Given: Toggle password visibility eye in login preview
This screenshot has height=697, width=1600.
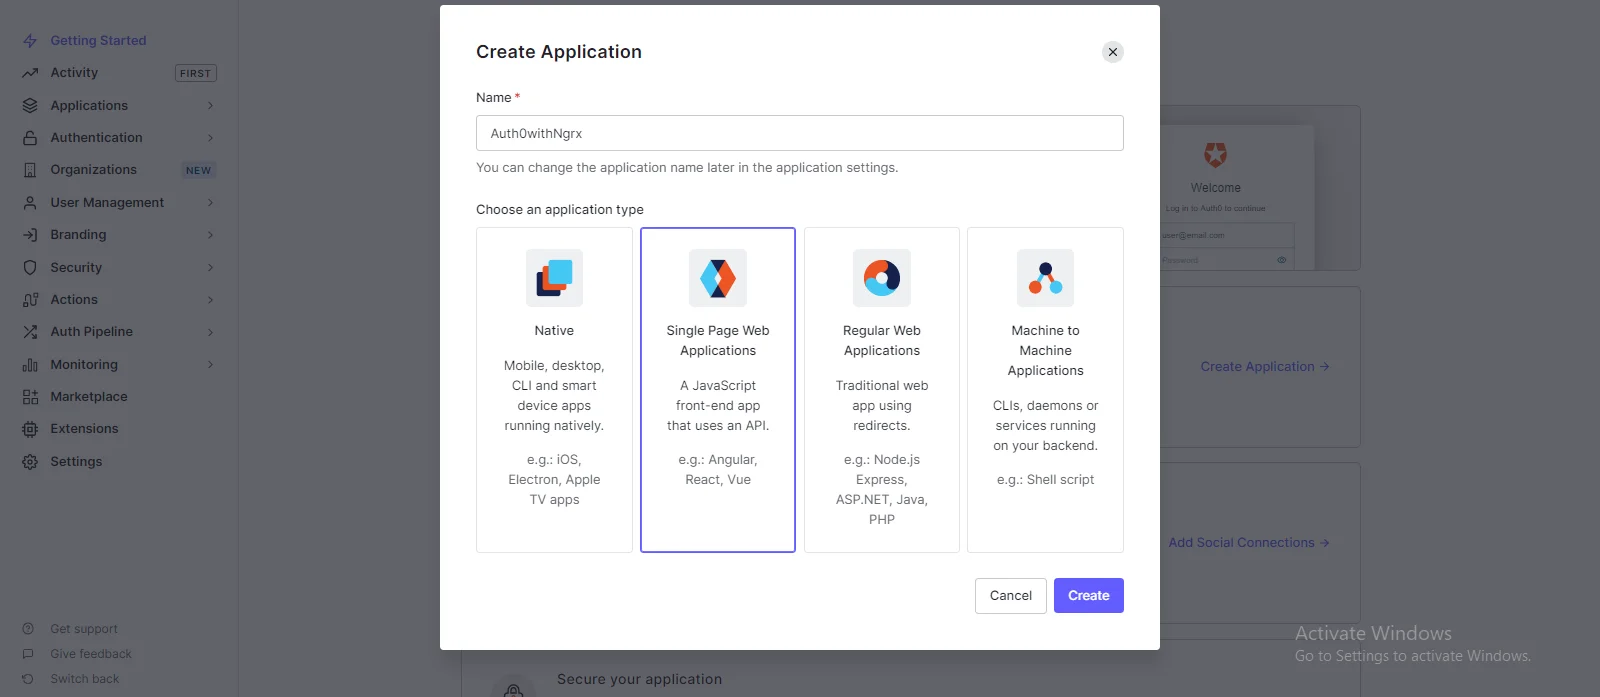Looking at the screenshot, I should [1282, 260].
